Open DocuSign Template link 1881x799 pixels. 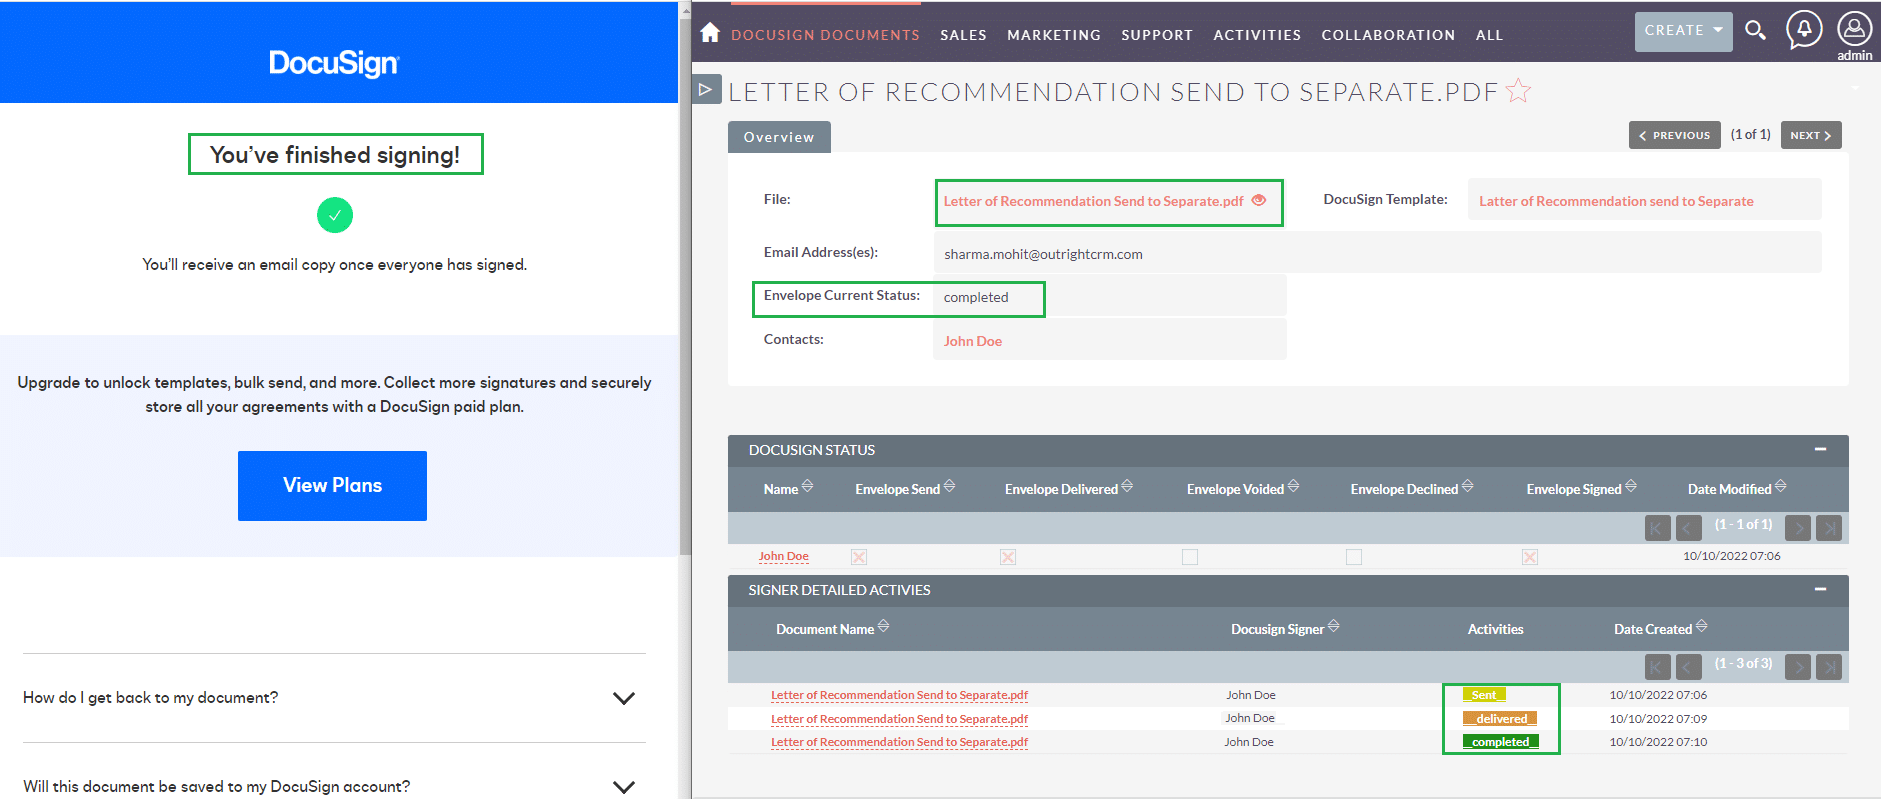tap(1616, 201)
